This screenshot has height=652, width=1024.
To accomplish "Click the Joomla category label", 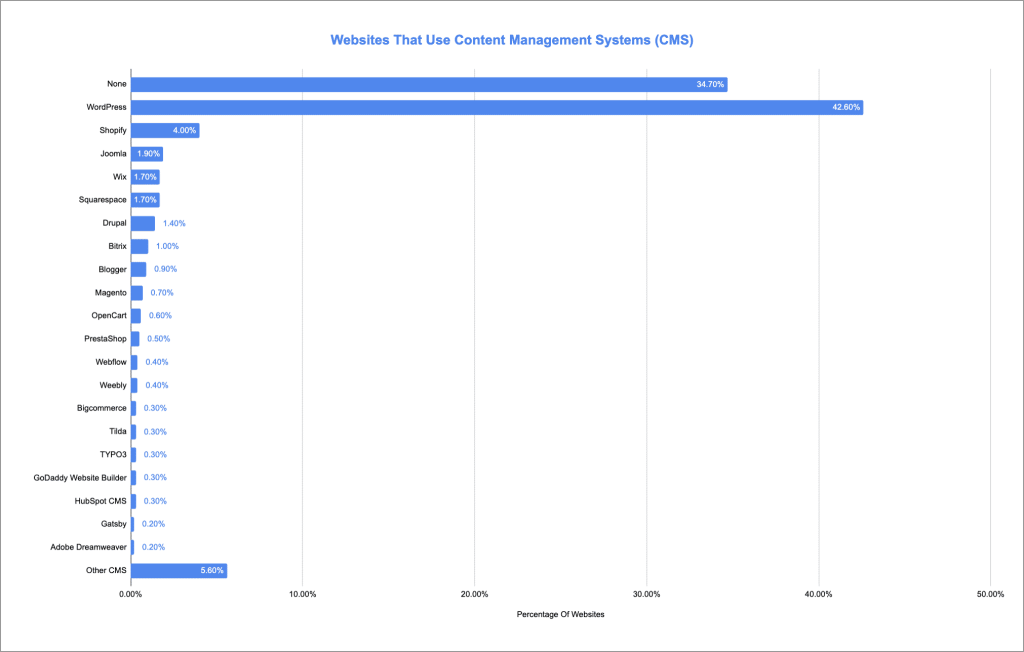I will (114, 154).
